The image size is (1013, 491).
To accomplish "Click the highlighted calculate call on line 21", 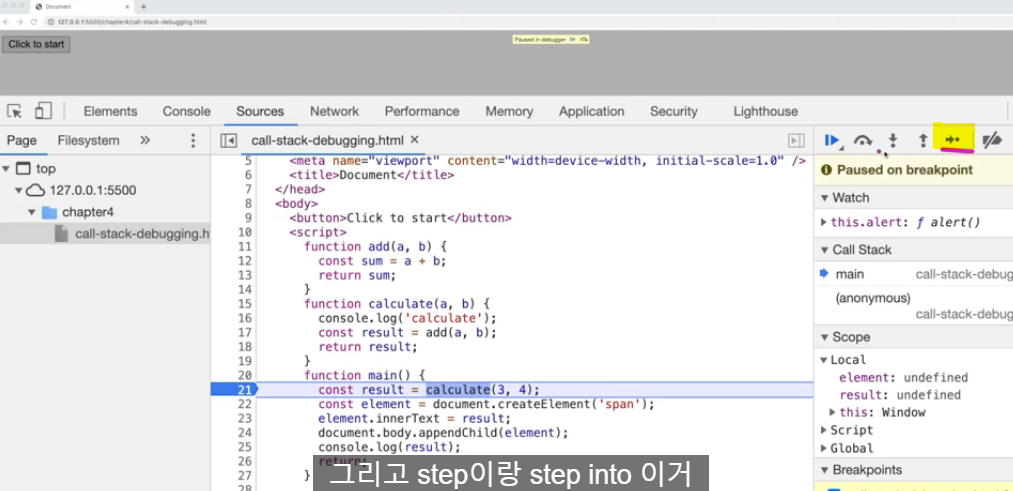I will (x=458, y=390).
